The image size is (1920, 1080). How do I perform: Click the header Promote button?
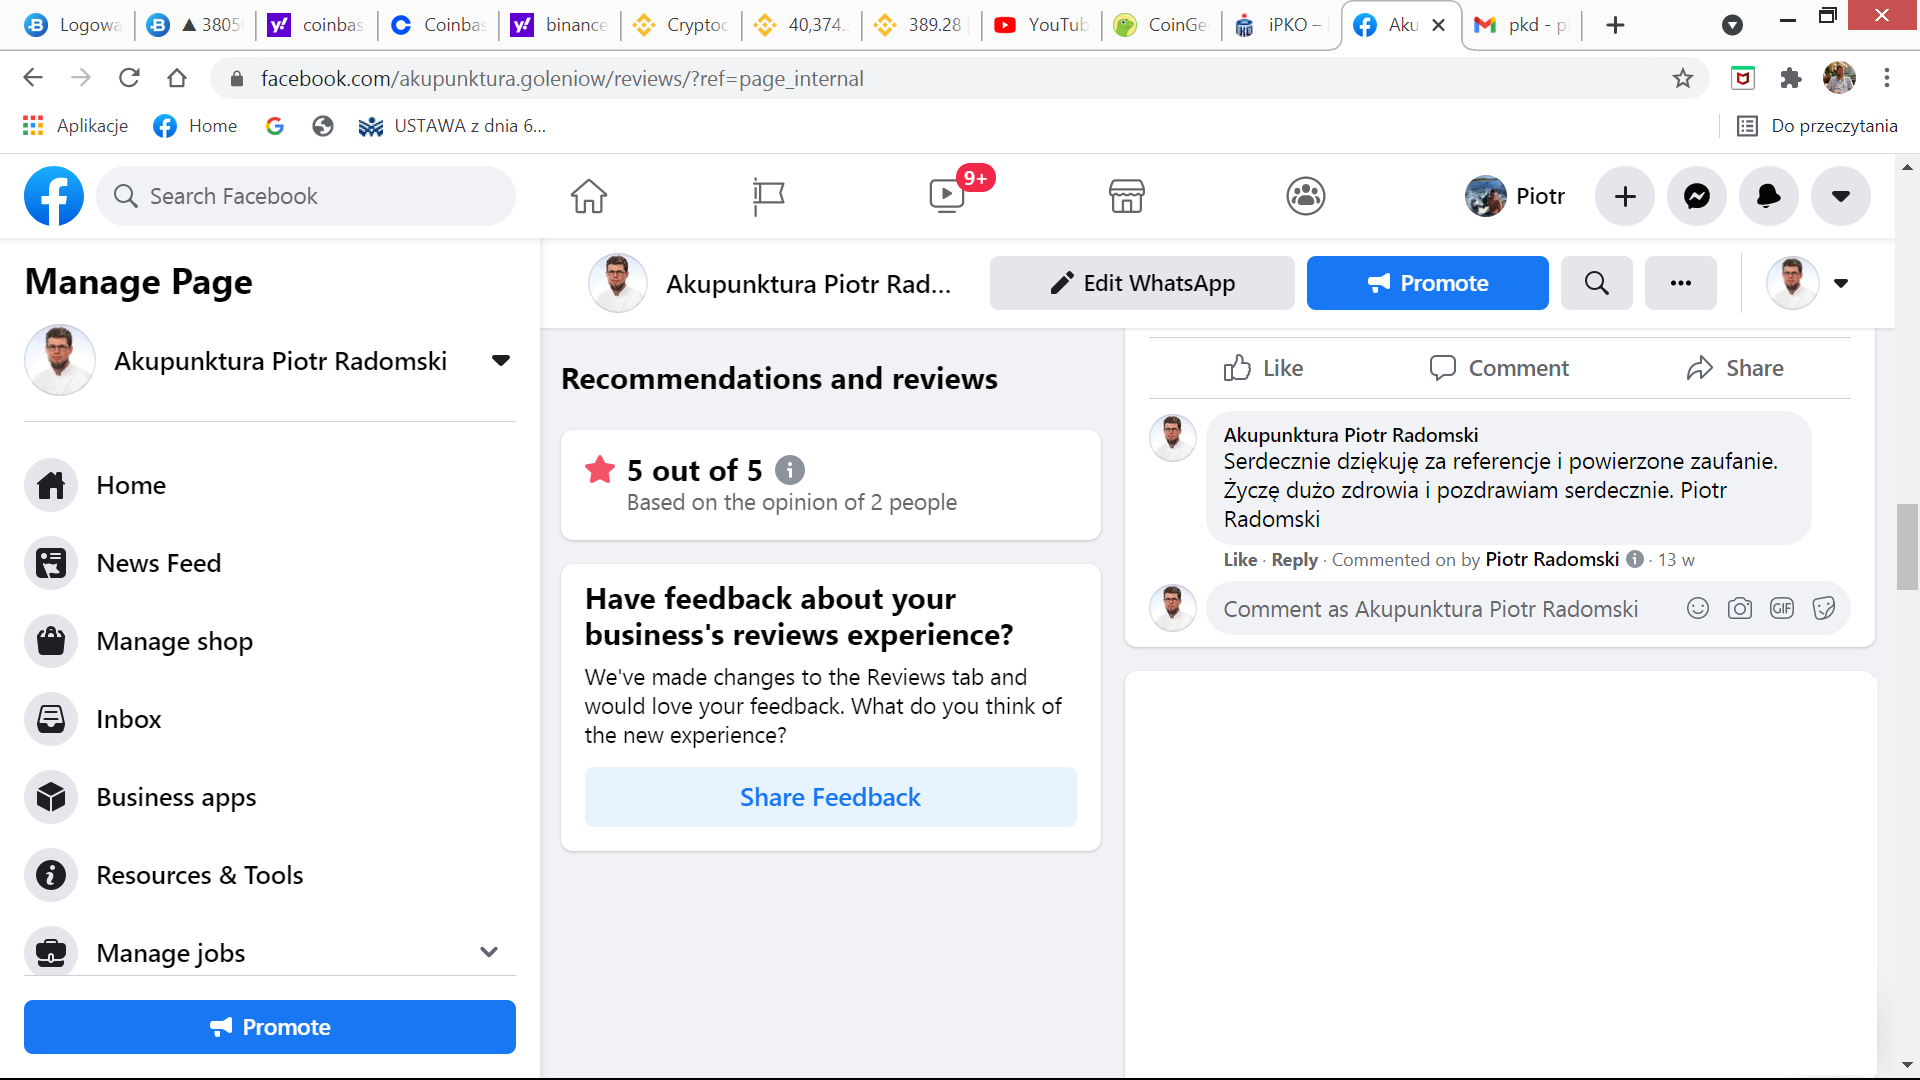[1428, 283]
